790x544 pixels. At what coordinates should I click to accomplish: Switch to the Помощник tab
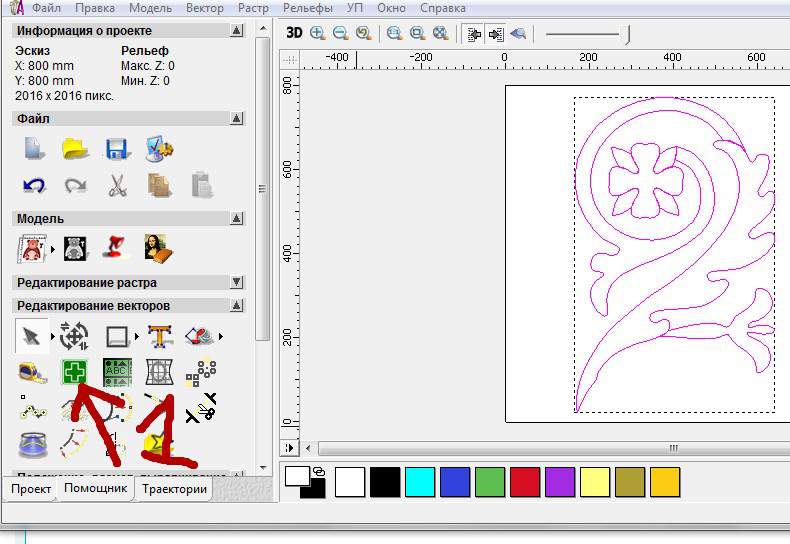point(95,488)
